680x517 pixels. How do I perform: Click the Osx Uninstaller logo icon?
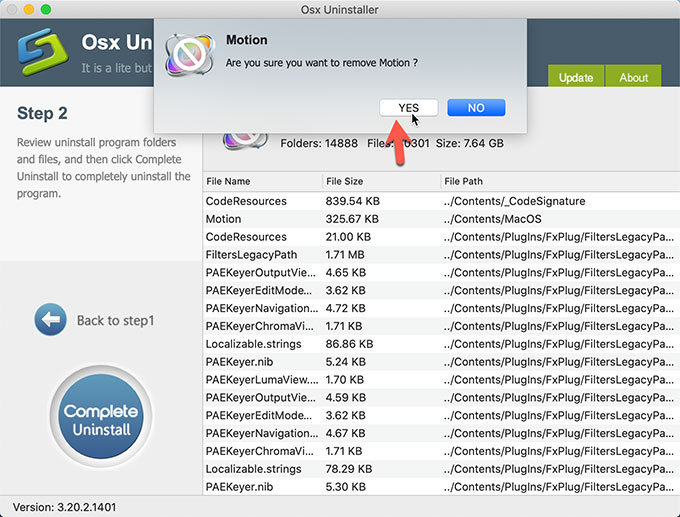[x=42, y=52]
